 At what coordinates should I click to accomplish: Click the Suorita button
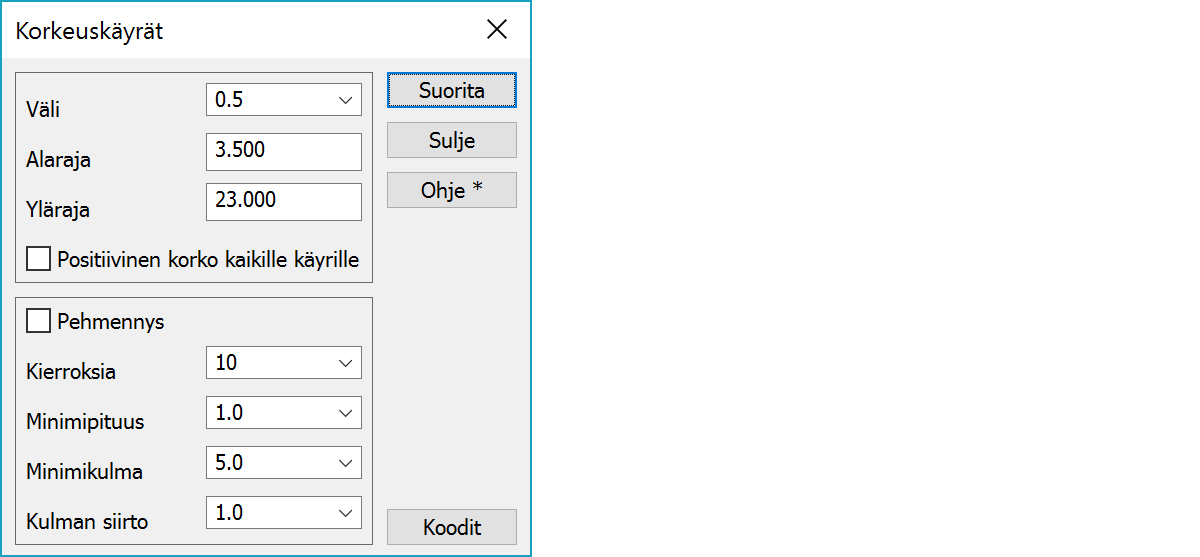tap(451, 90)
